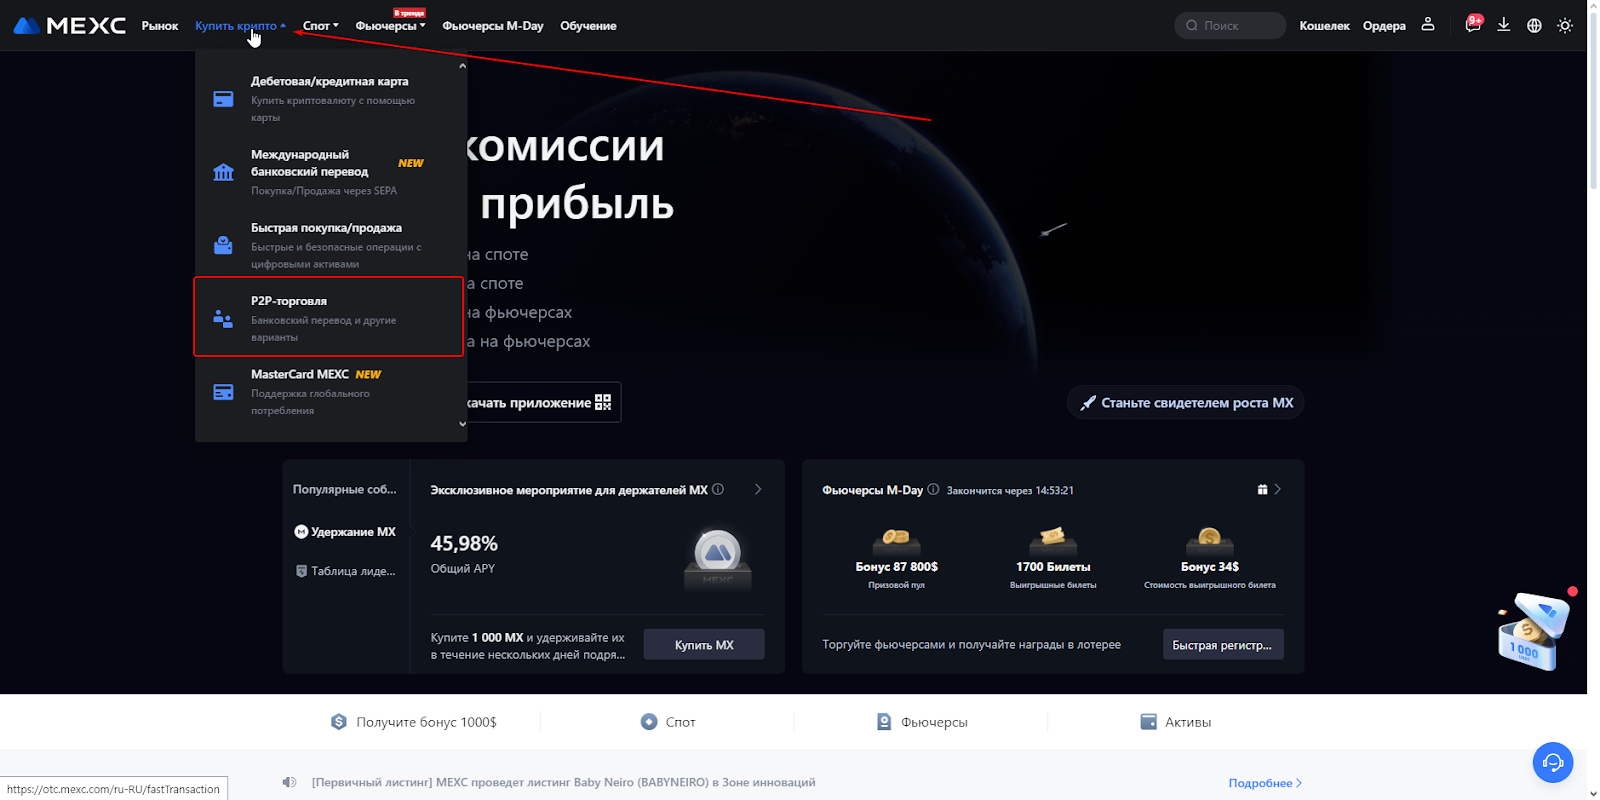Click info icon next to MX holders event
This screenshot has width=1600, height=800.
tap(718, 489)
